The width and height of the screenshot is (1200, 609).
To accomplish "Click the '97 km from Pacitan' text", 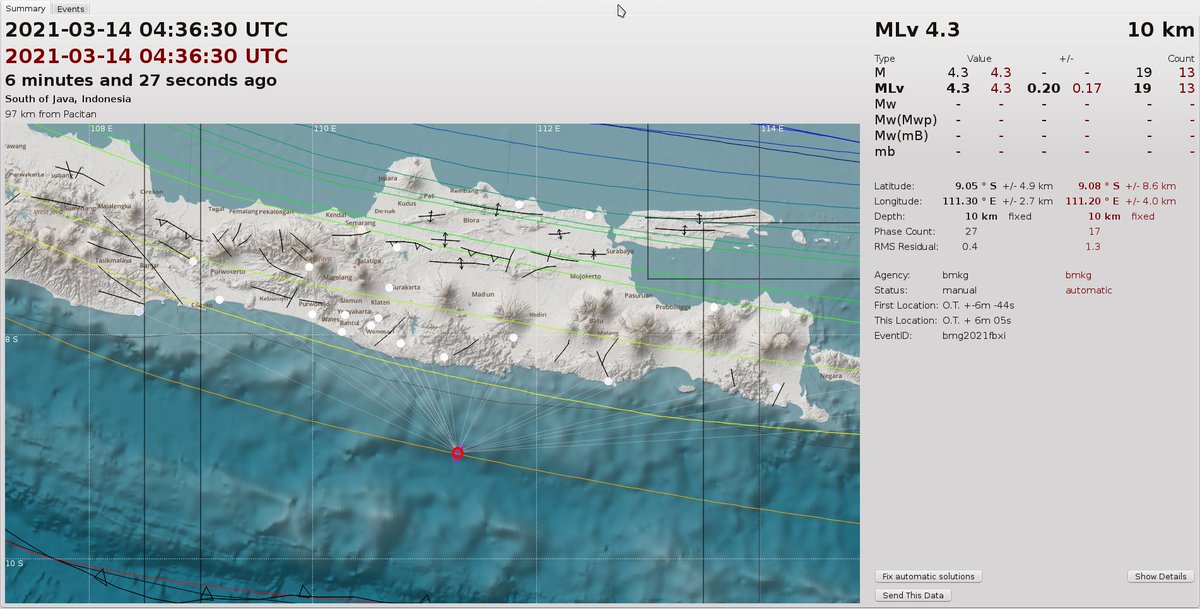I will point(51,114).
